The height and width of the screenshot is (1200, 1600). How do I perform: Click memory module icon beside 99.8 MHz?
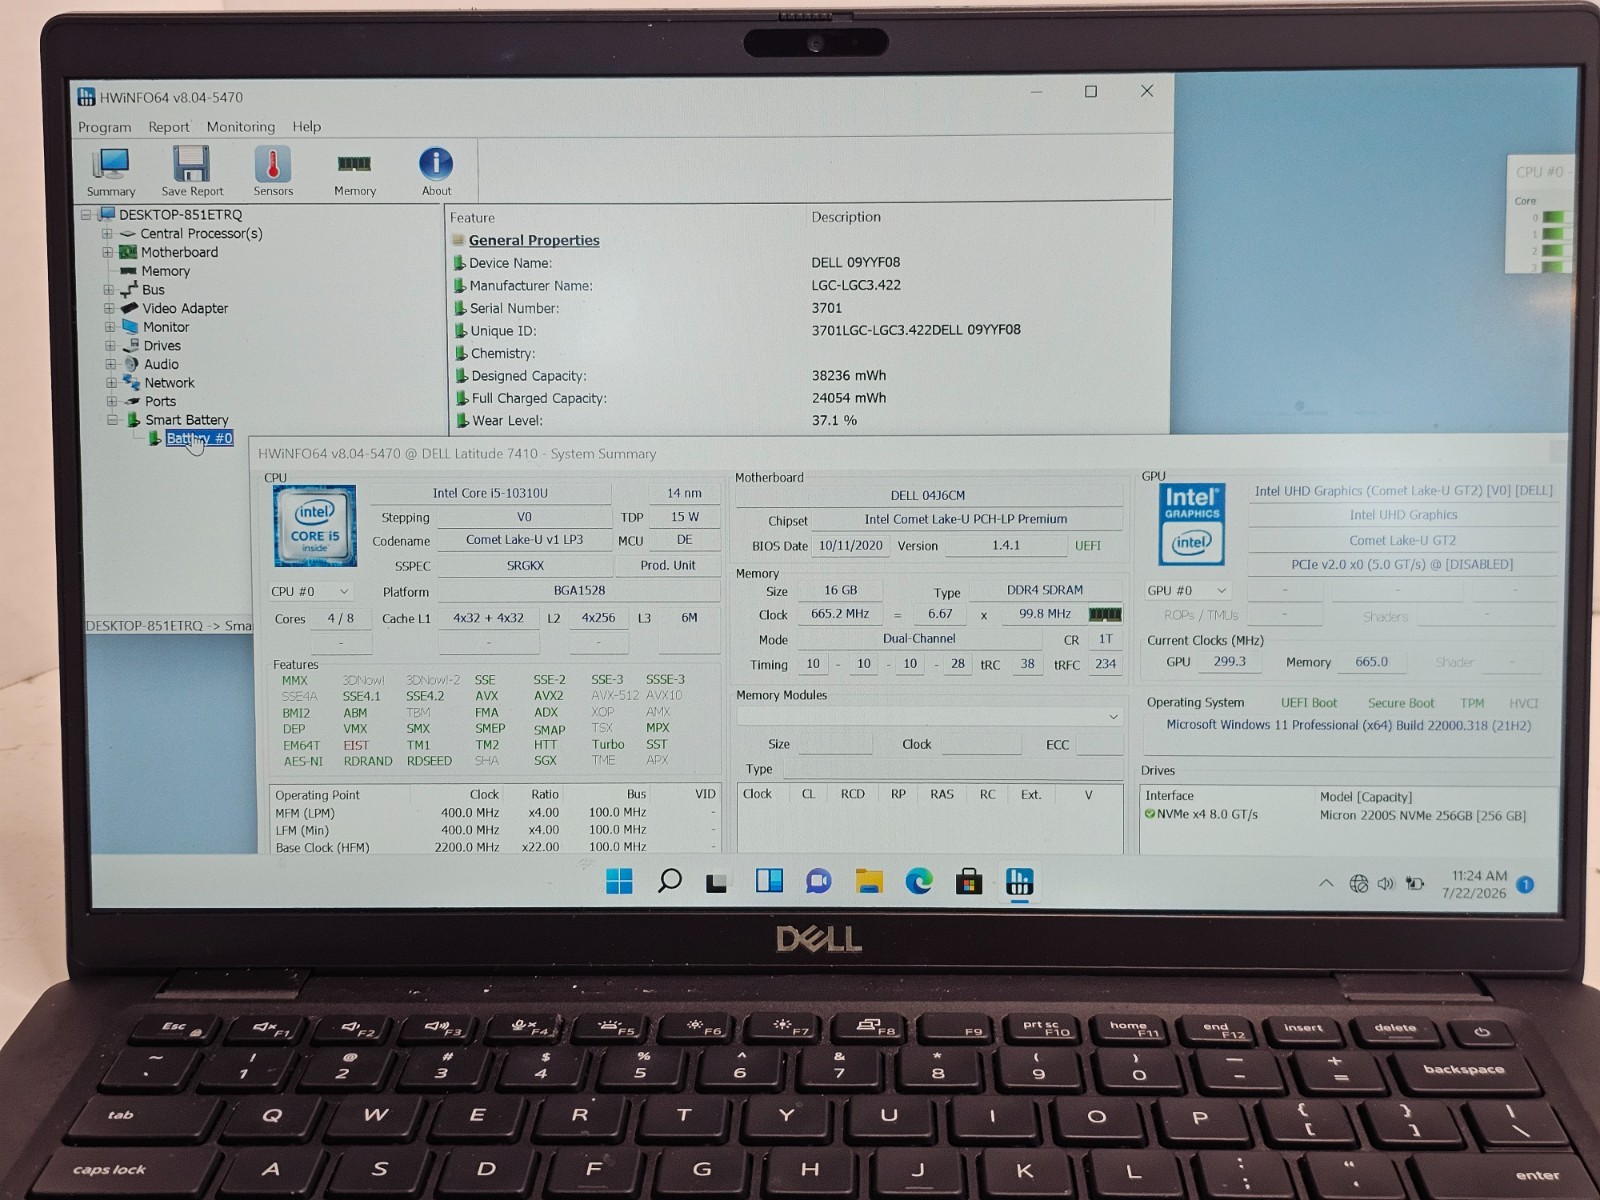pos(1105,614)
